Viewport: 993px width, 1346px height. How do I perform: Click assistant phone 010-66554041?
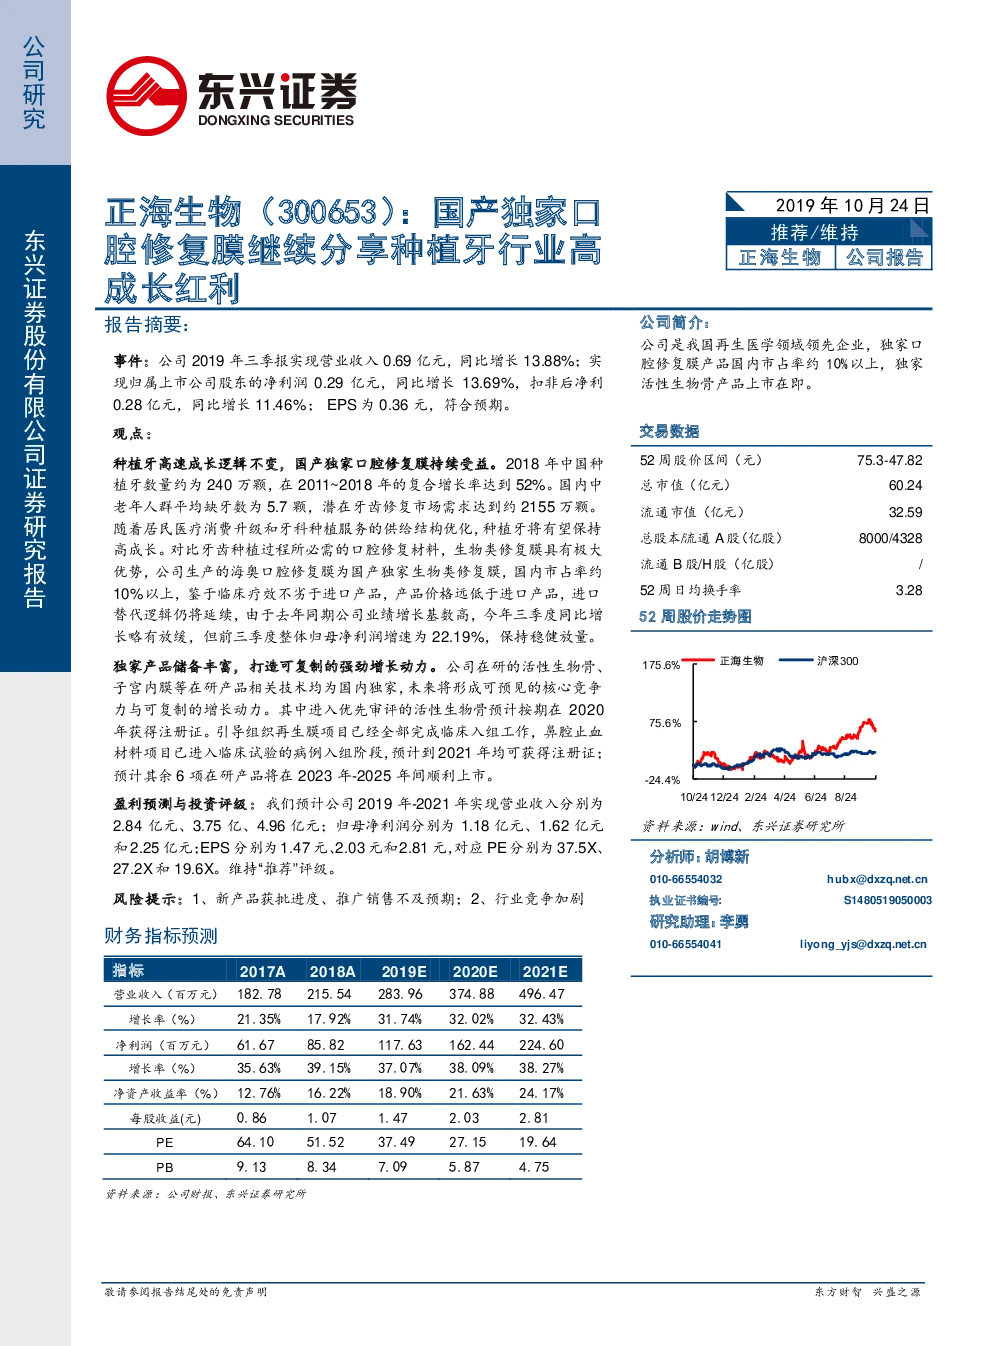686,944
